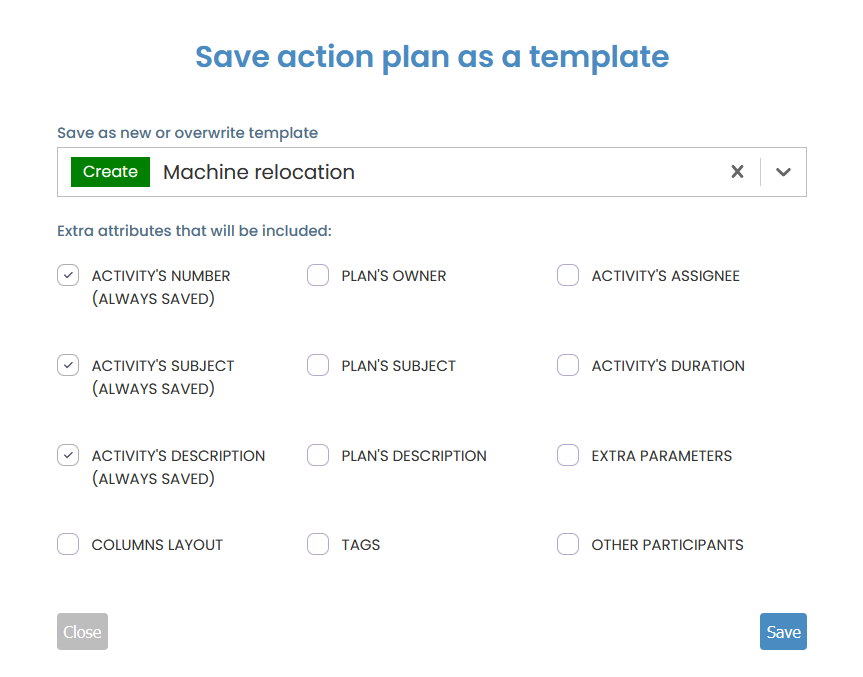
Task: Select the Extra Parameters checkbox
Action: coord(568,456)
